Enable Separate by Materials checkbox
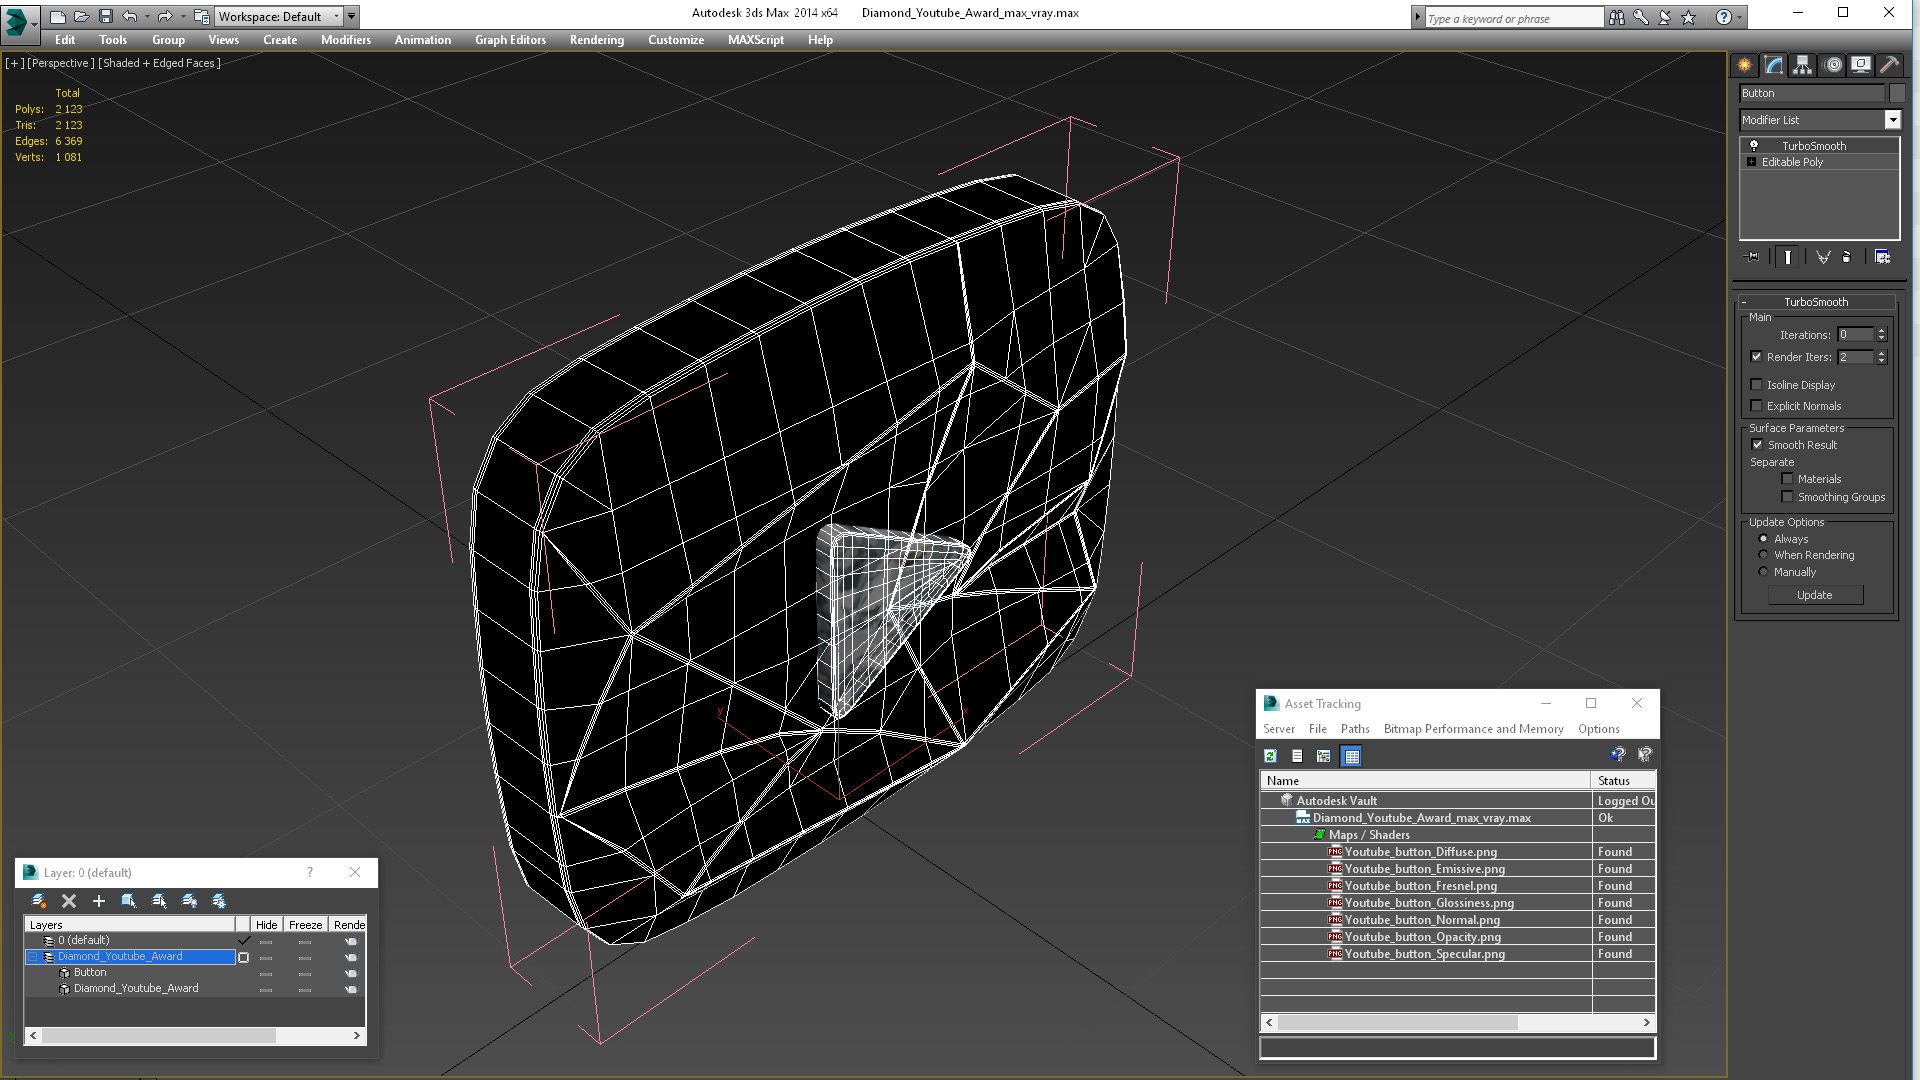The height and width of the screenshot is (1080, 1920). [1787, 479]
